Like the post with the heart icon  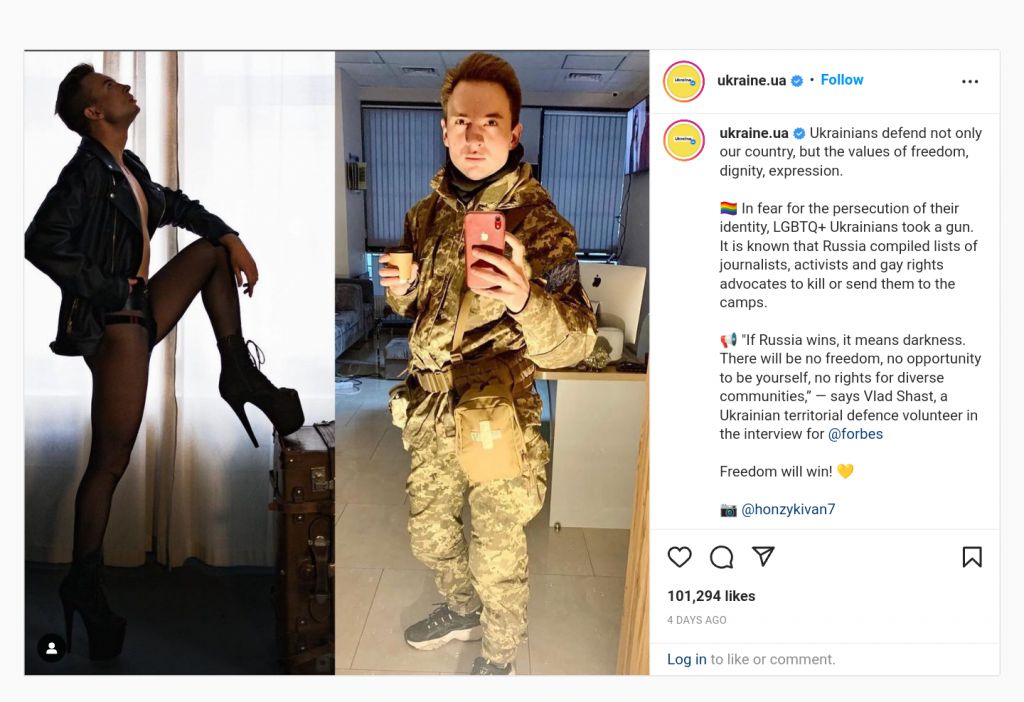[x=679, y=557]
